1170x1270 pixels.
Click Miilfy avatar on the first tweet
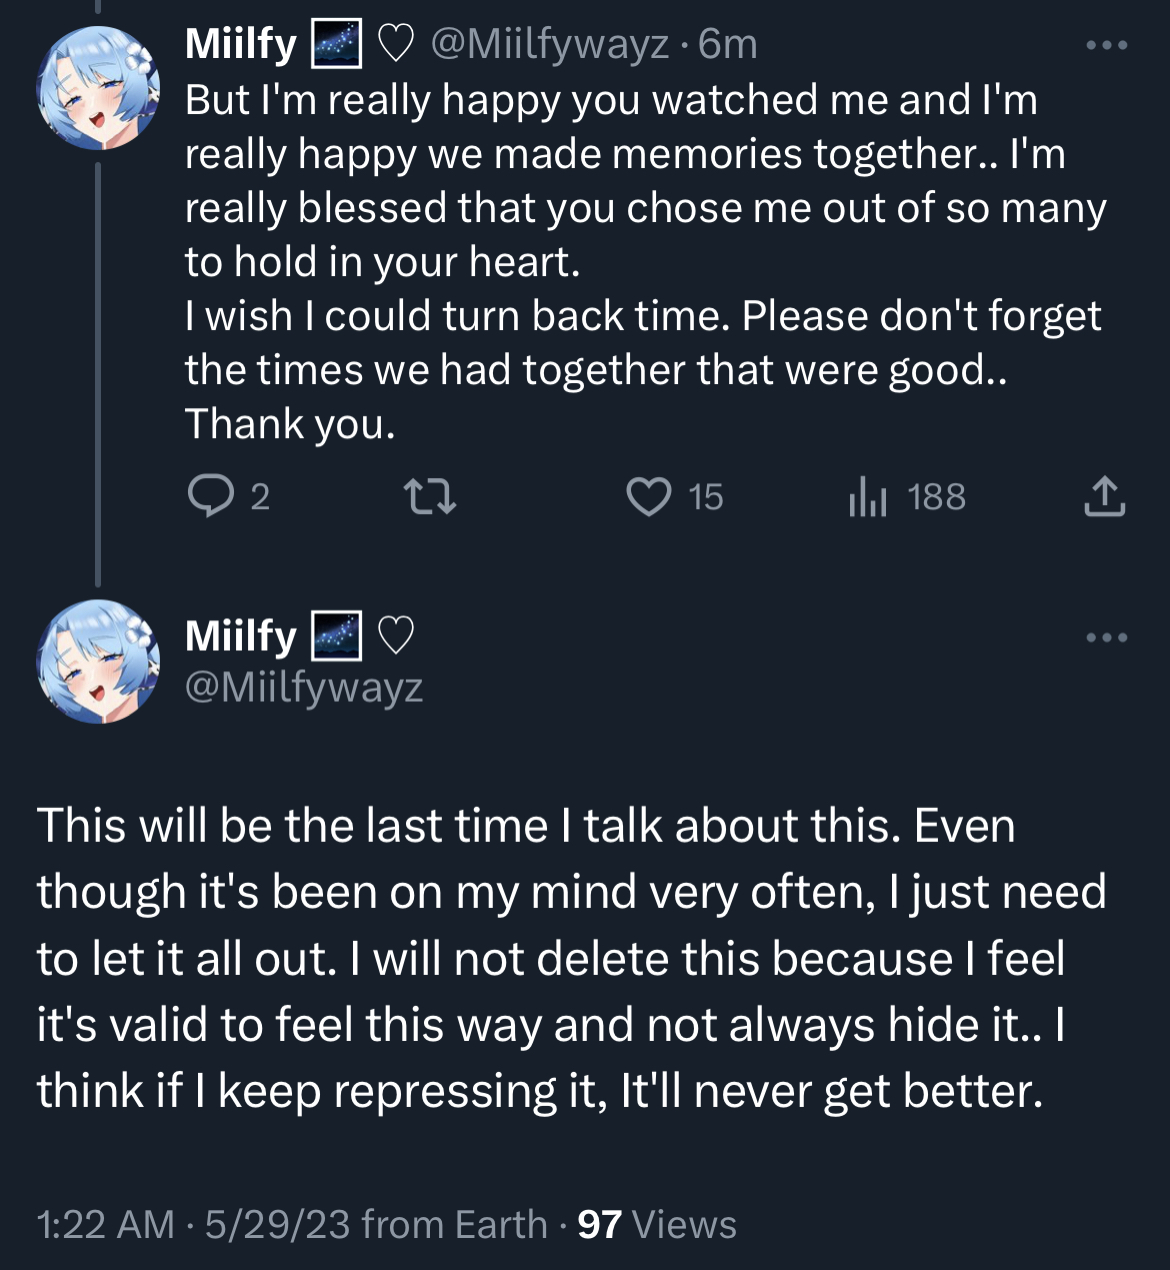coord(98,88)
